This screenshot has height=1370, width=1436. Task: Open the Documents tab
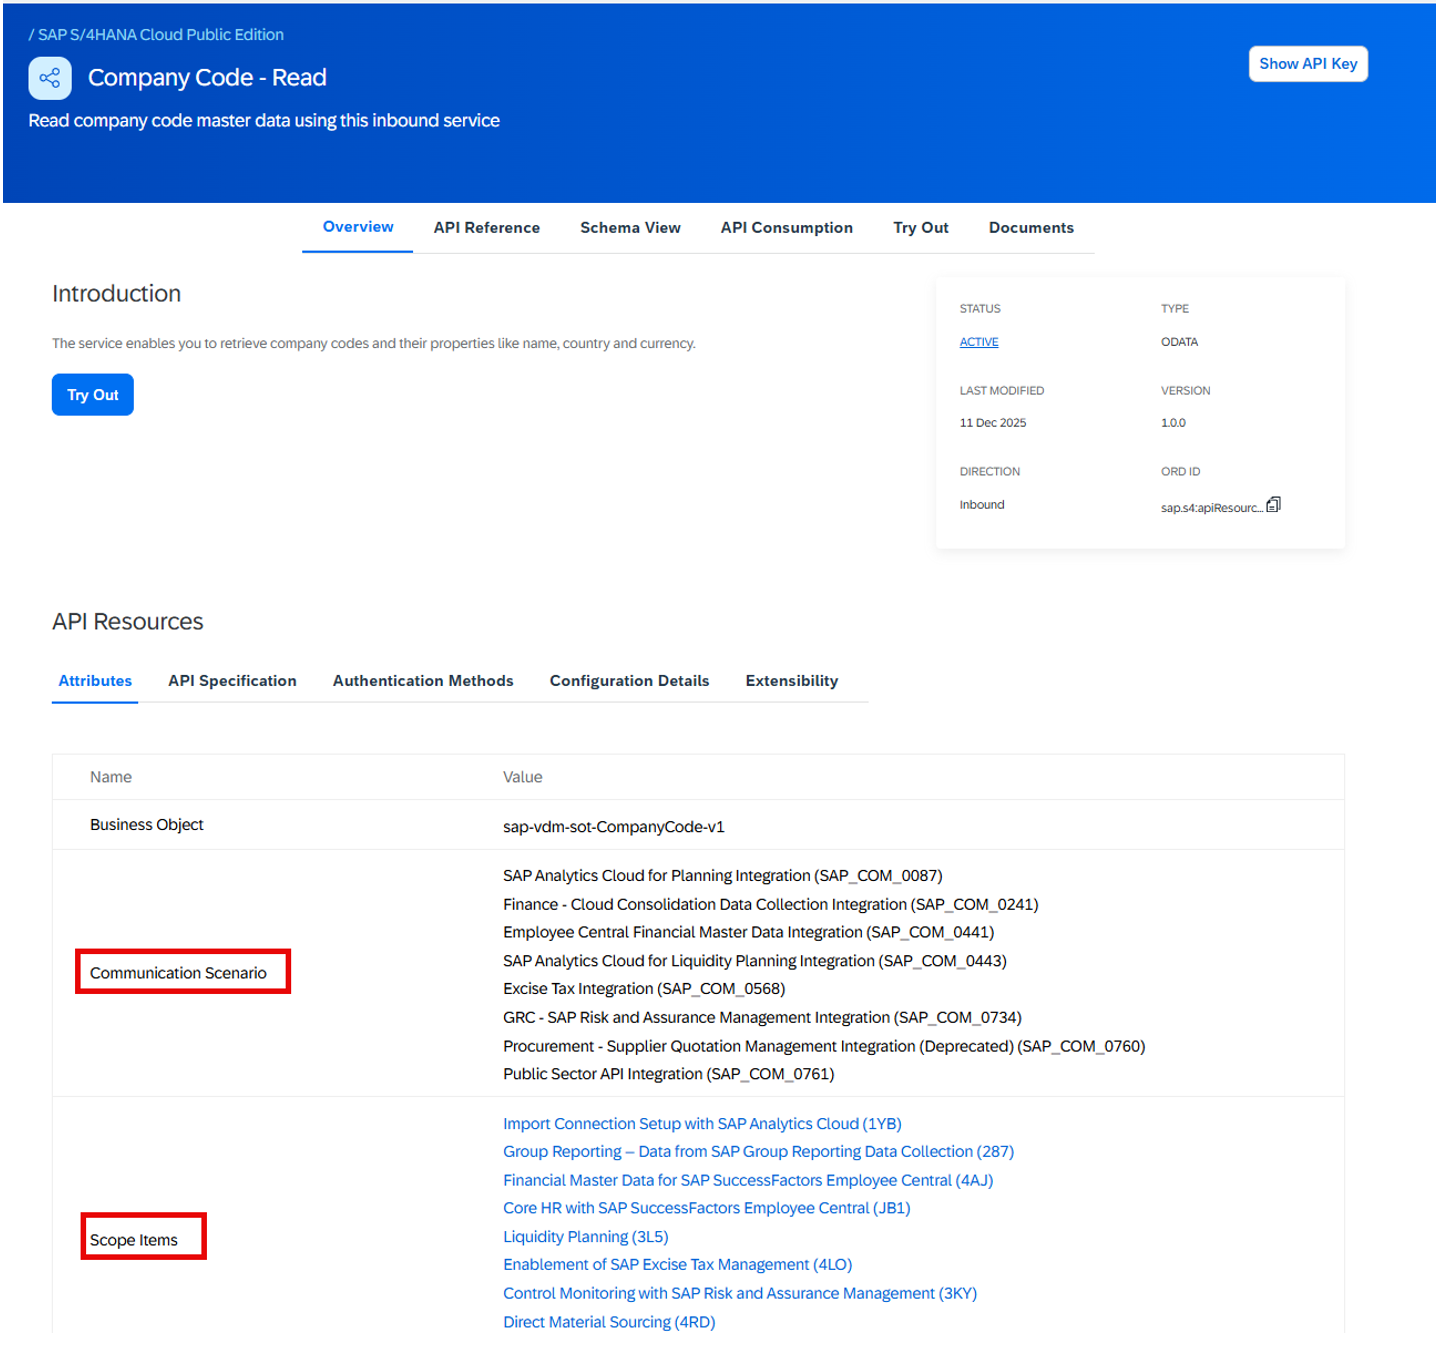click(1030, 228)
